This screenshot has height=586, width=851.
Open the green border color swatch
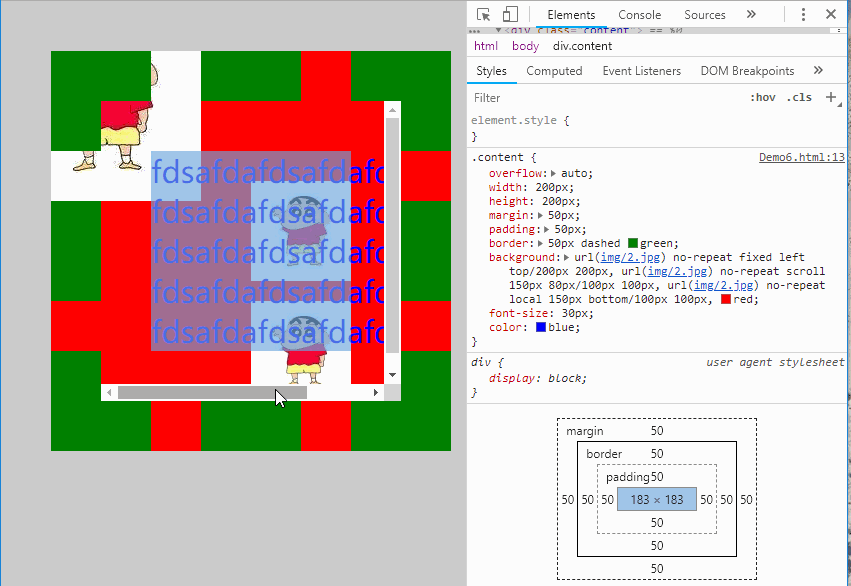633,243
